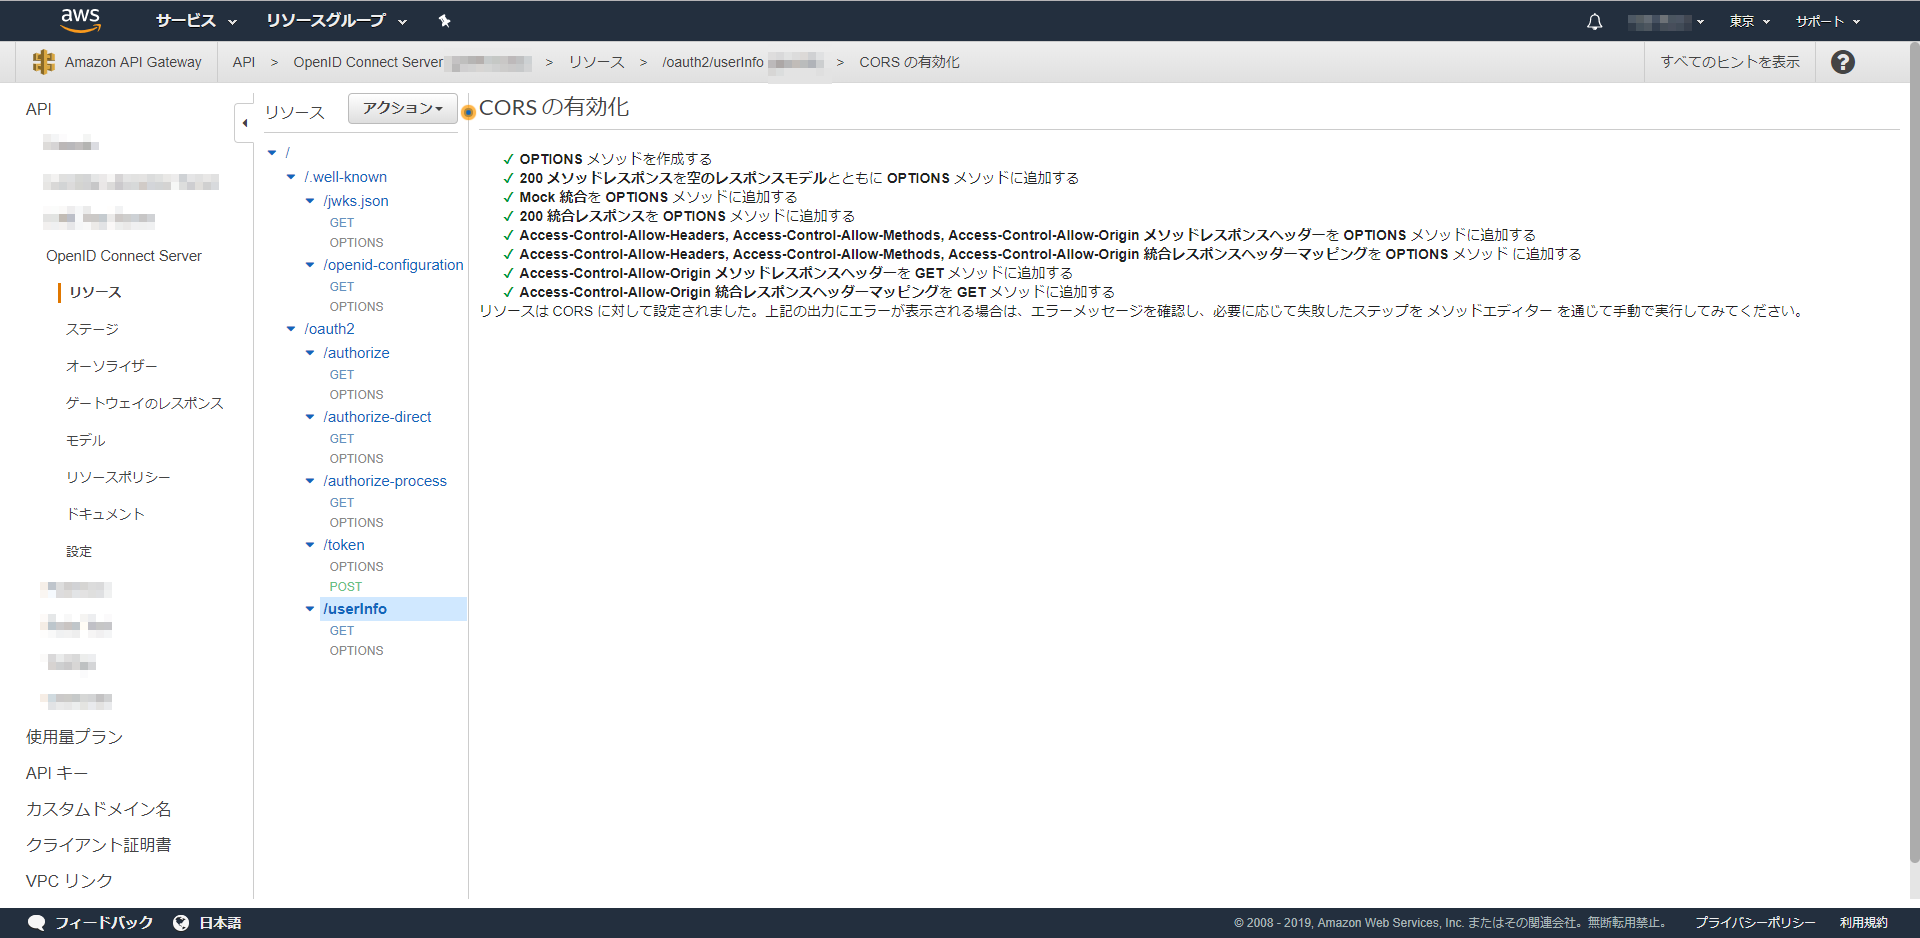
Task: Click the API heading in left sidebar
Action: point(39,109)
